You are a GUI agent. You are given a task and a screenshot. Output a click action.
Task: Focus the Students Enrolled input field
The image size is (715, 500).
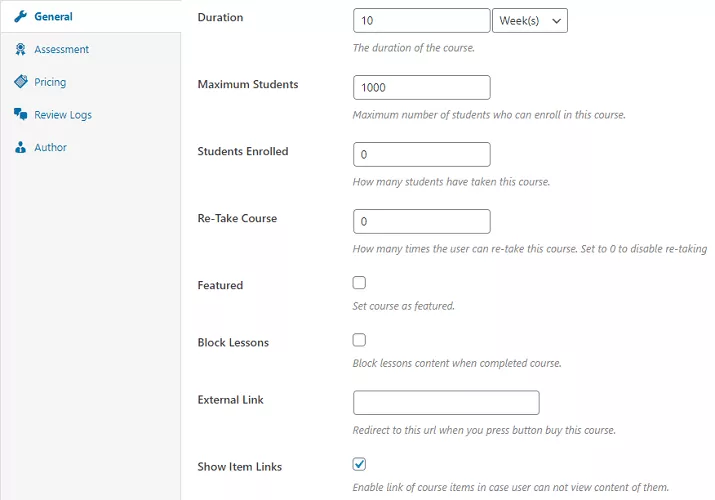point(421,154)
